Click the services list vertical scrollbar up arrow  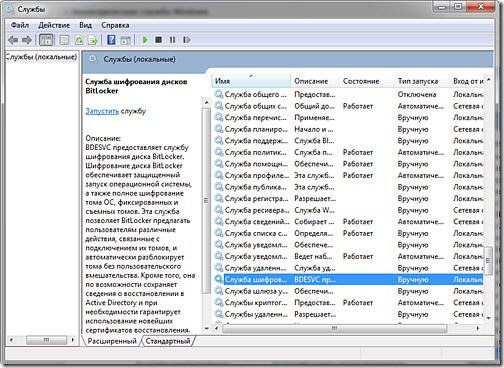pyautogui.click(x=488, y=80)
